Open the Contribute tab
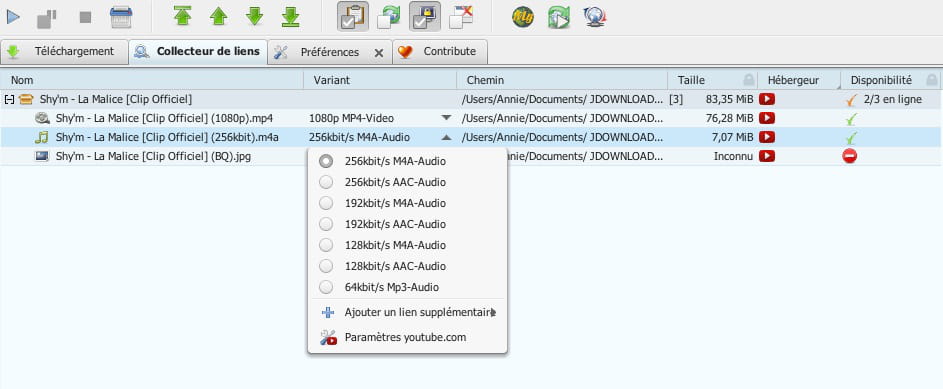Viewport: 943px width, 389px height. [x=440, y=52]
